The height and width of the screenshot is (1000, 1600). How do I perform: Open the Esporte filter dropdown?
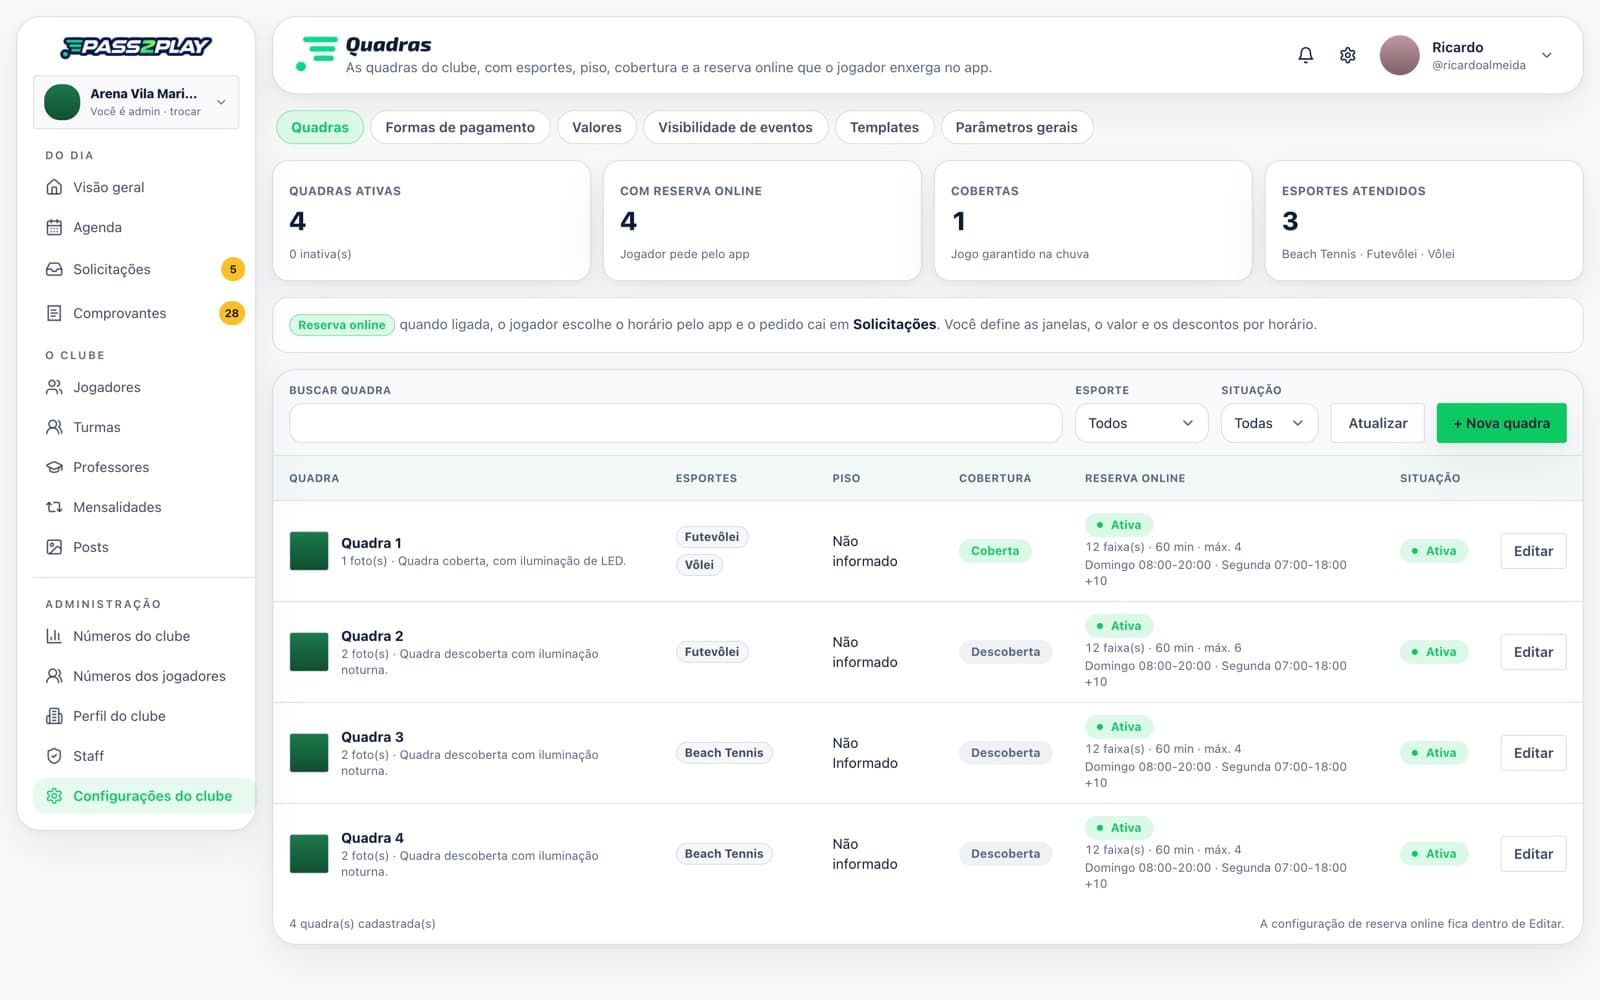point(1141,423)
